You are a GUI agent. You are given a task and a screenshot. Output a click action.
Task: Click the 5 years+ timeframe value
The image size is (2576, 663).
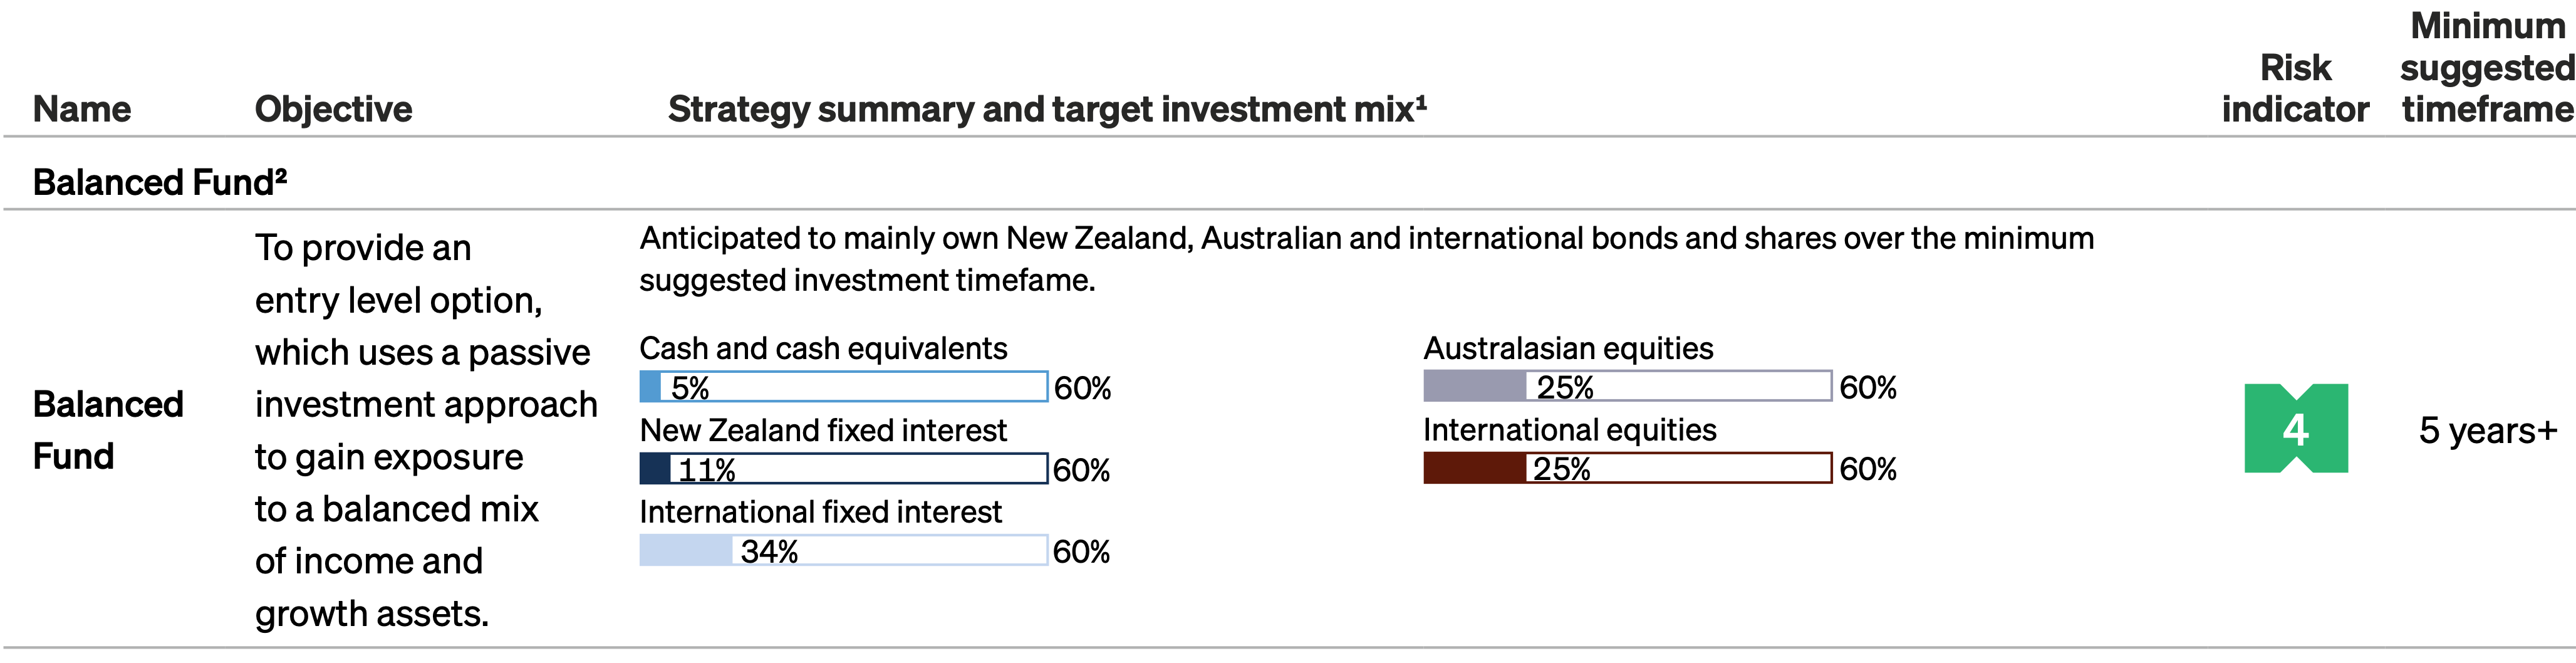[x=2487, y=430]
